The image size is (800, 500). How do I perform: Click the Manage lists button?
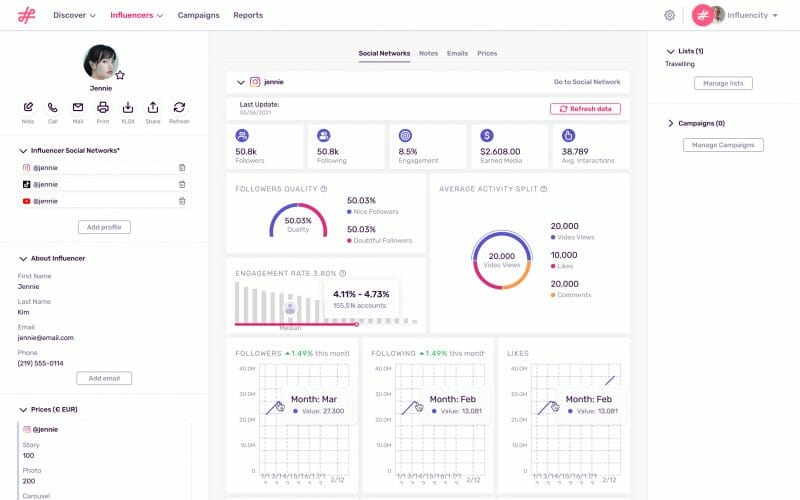pos(723,83)
